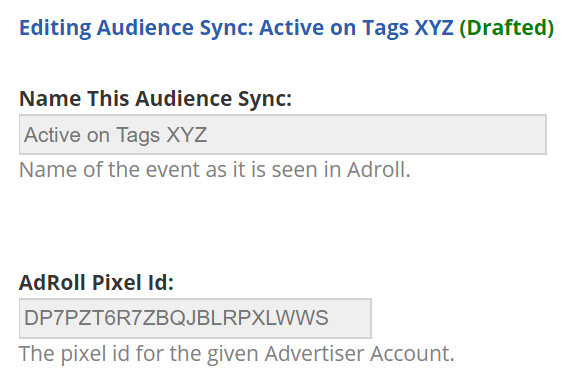Click the word Adroll in the name description

pos(379,170)
